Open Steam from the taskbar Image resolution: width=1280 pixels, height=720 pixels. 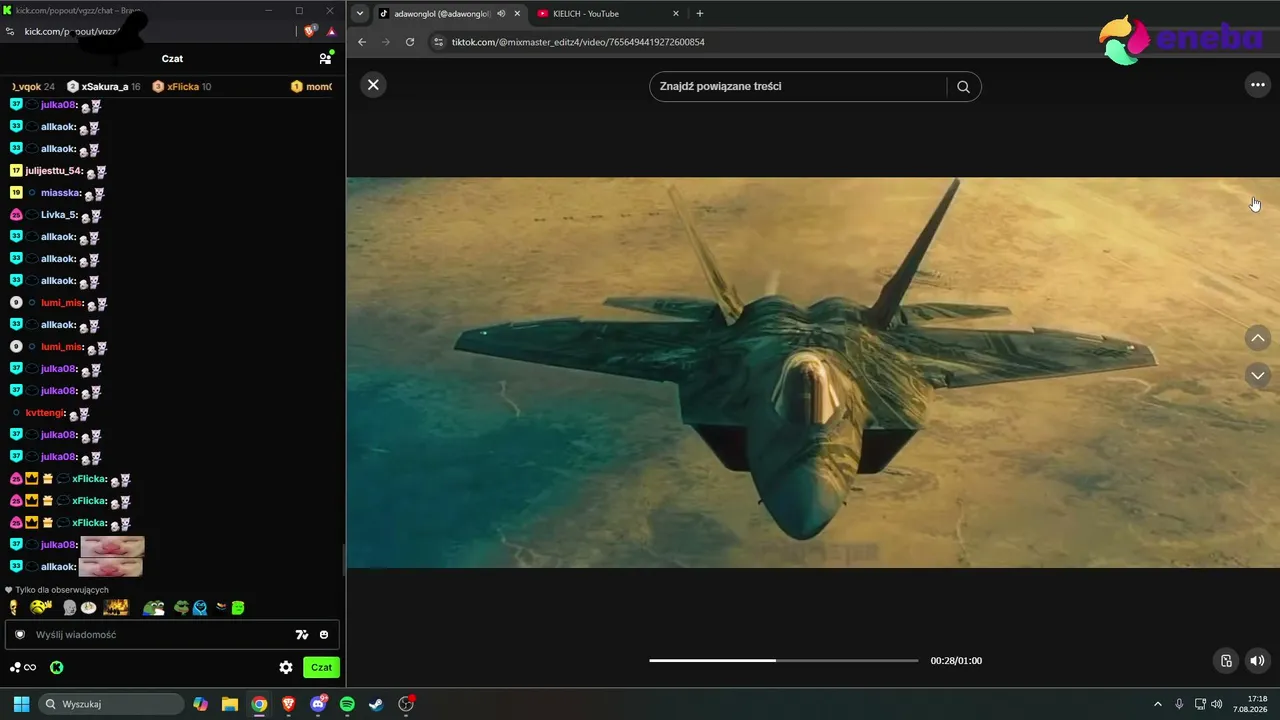[376, 704]
